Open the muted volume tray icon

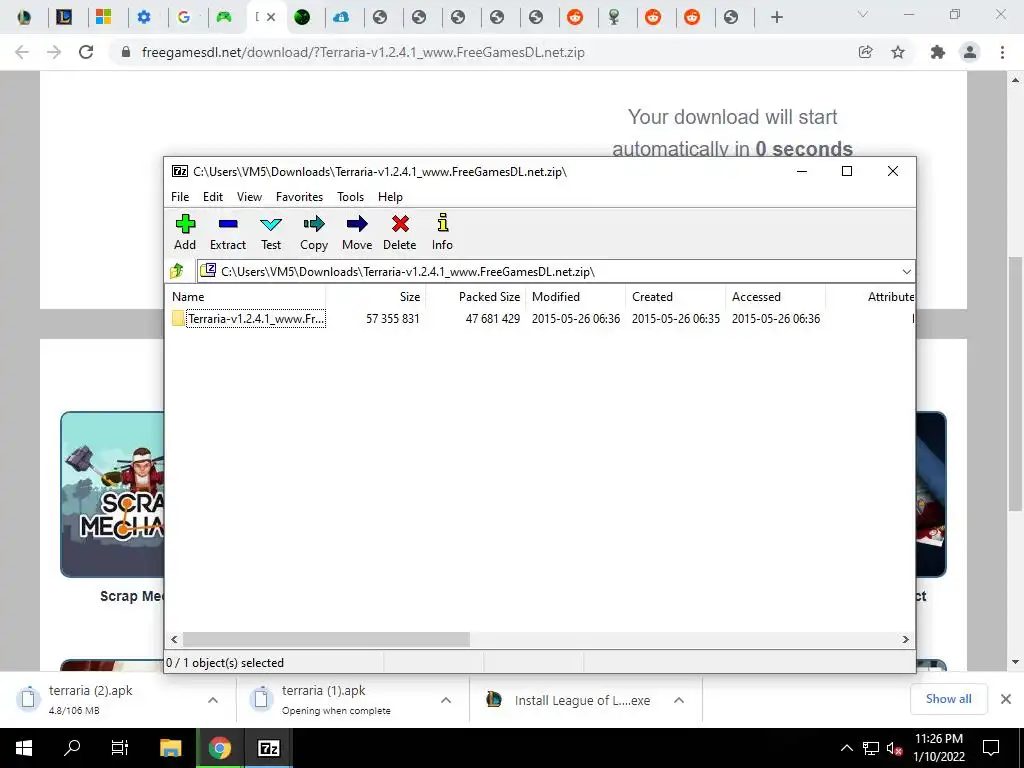895,748
